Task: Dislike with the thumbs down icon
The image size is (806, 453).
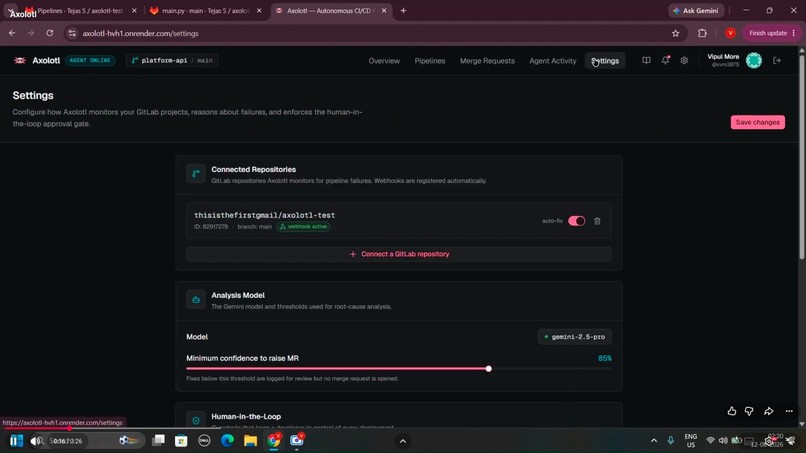Action: point(749,411)
